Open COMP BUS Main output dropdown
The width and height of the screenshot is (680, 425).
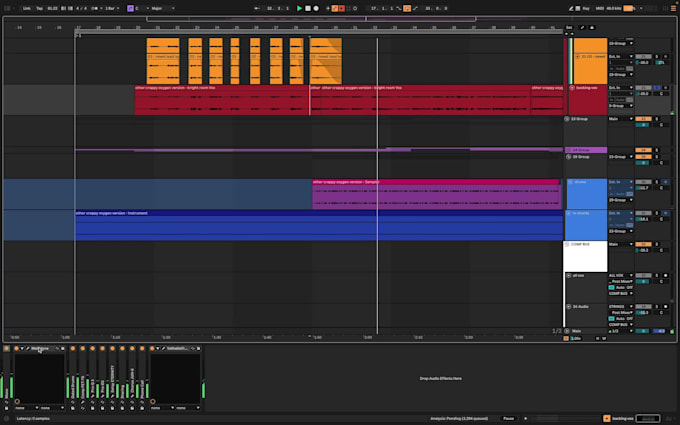tap(621, 244)
